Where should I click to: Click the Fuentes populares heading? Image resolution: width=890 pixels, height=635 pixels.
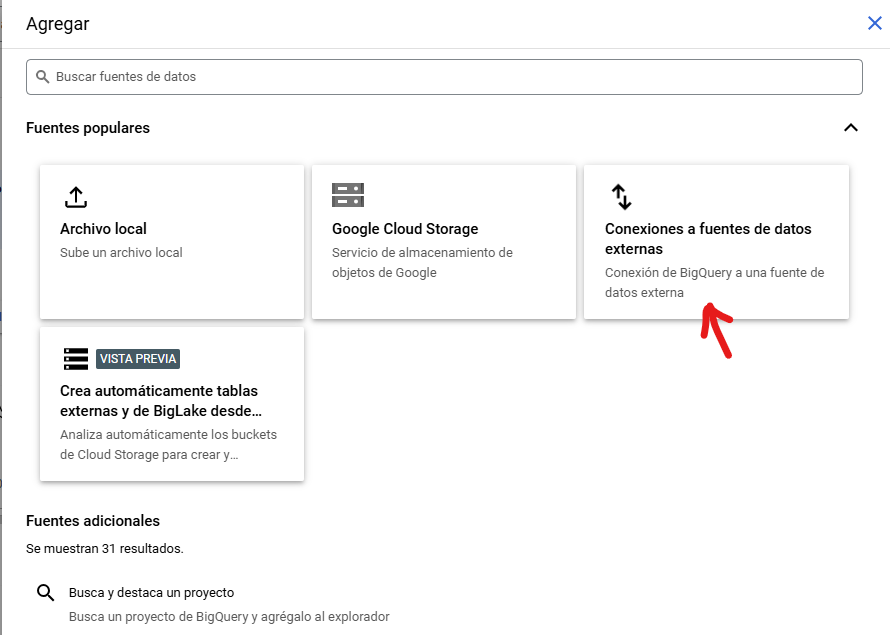tap(88, 128)
